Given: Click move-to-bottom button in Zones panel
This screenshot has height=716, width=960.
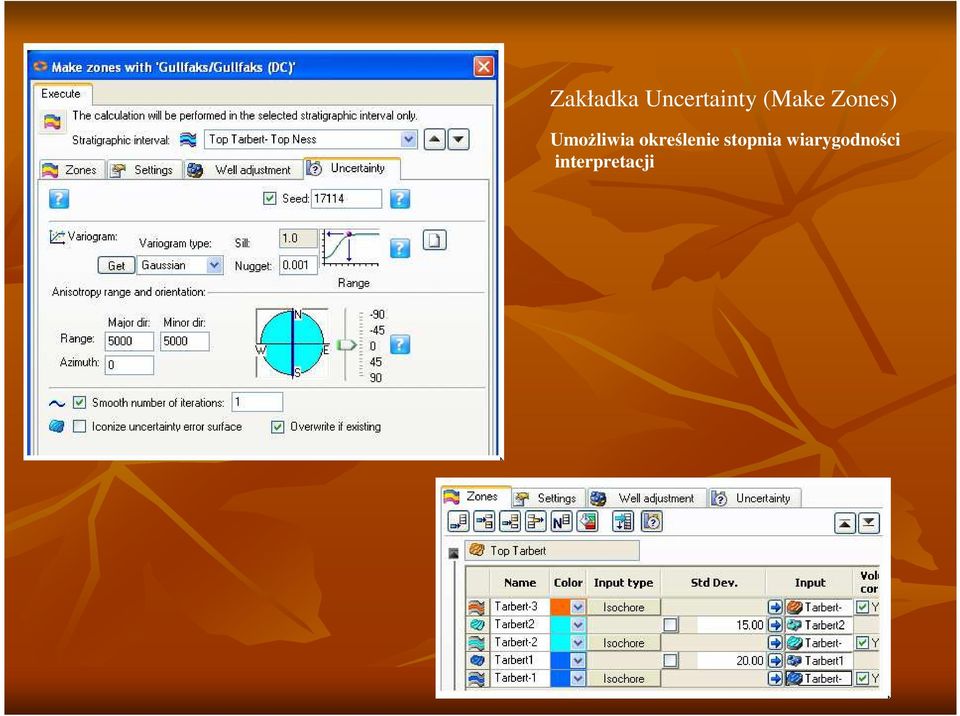Looking at the screenshot, I should (x=869, y=523).
